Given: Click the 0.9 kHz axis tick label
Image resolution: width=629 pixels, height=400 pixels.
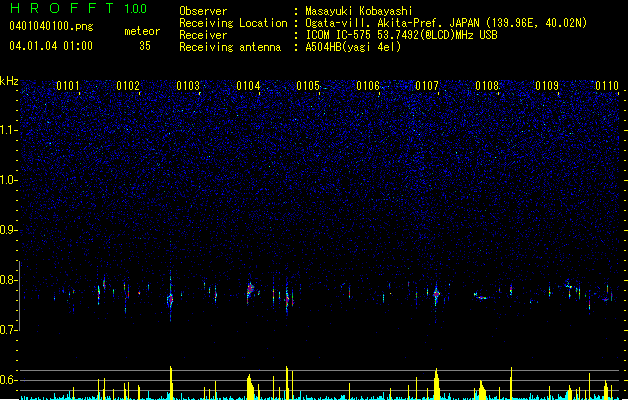Looking at the screenshot, I should tap(9, 230).
